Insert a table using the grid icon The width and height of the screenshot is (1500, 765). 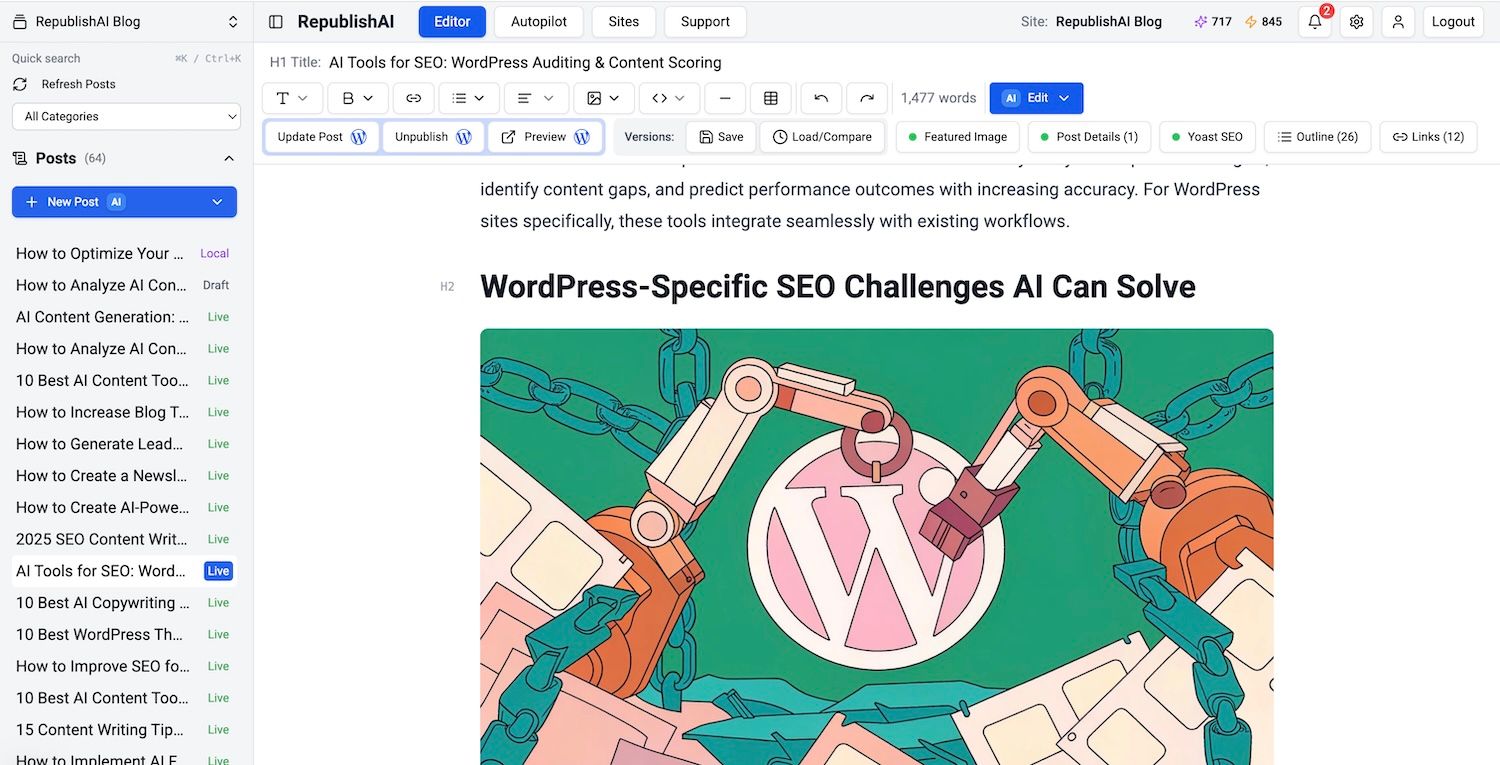771,98
